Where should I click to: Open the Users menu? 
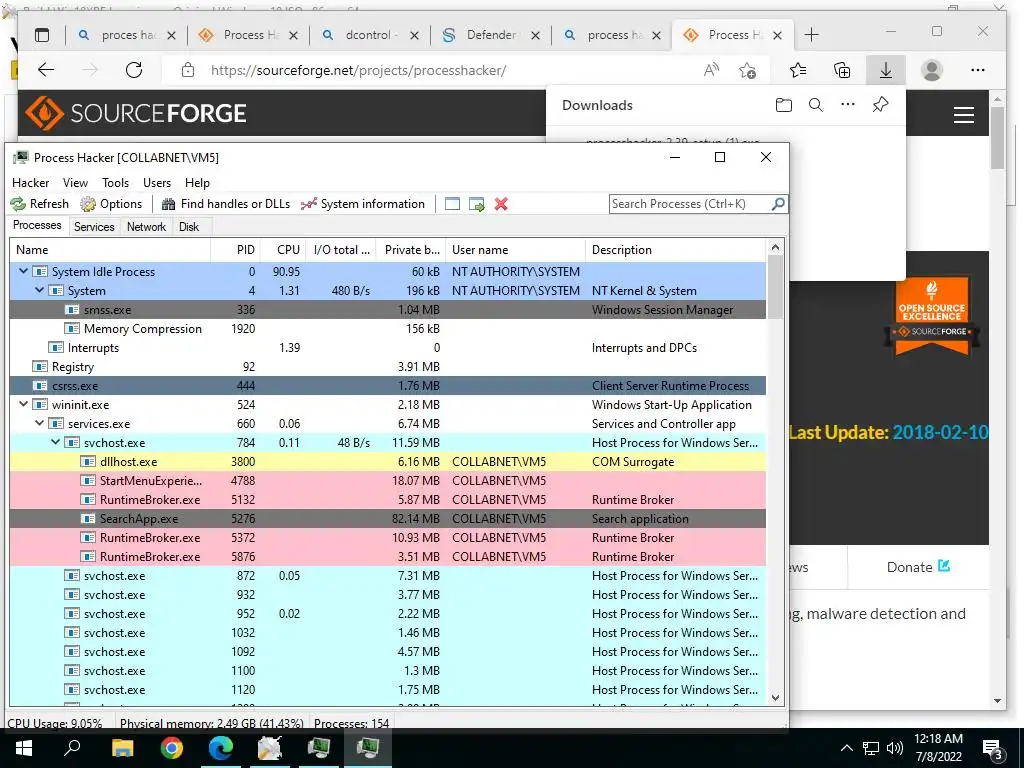pyautogui.click(x=157, y=183)
